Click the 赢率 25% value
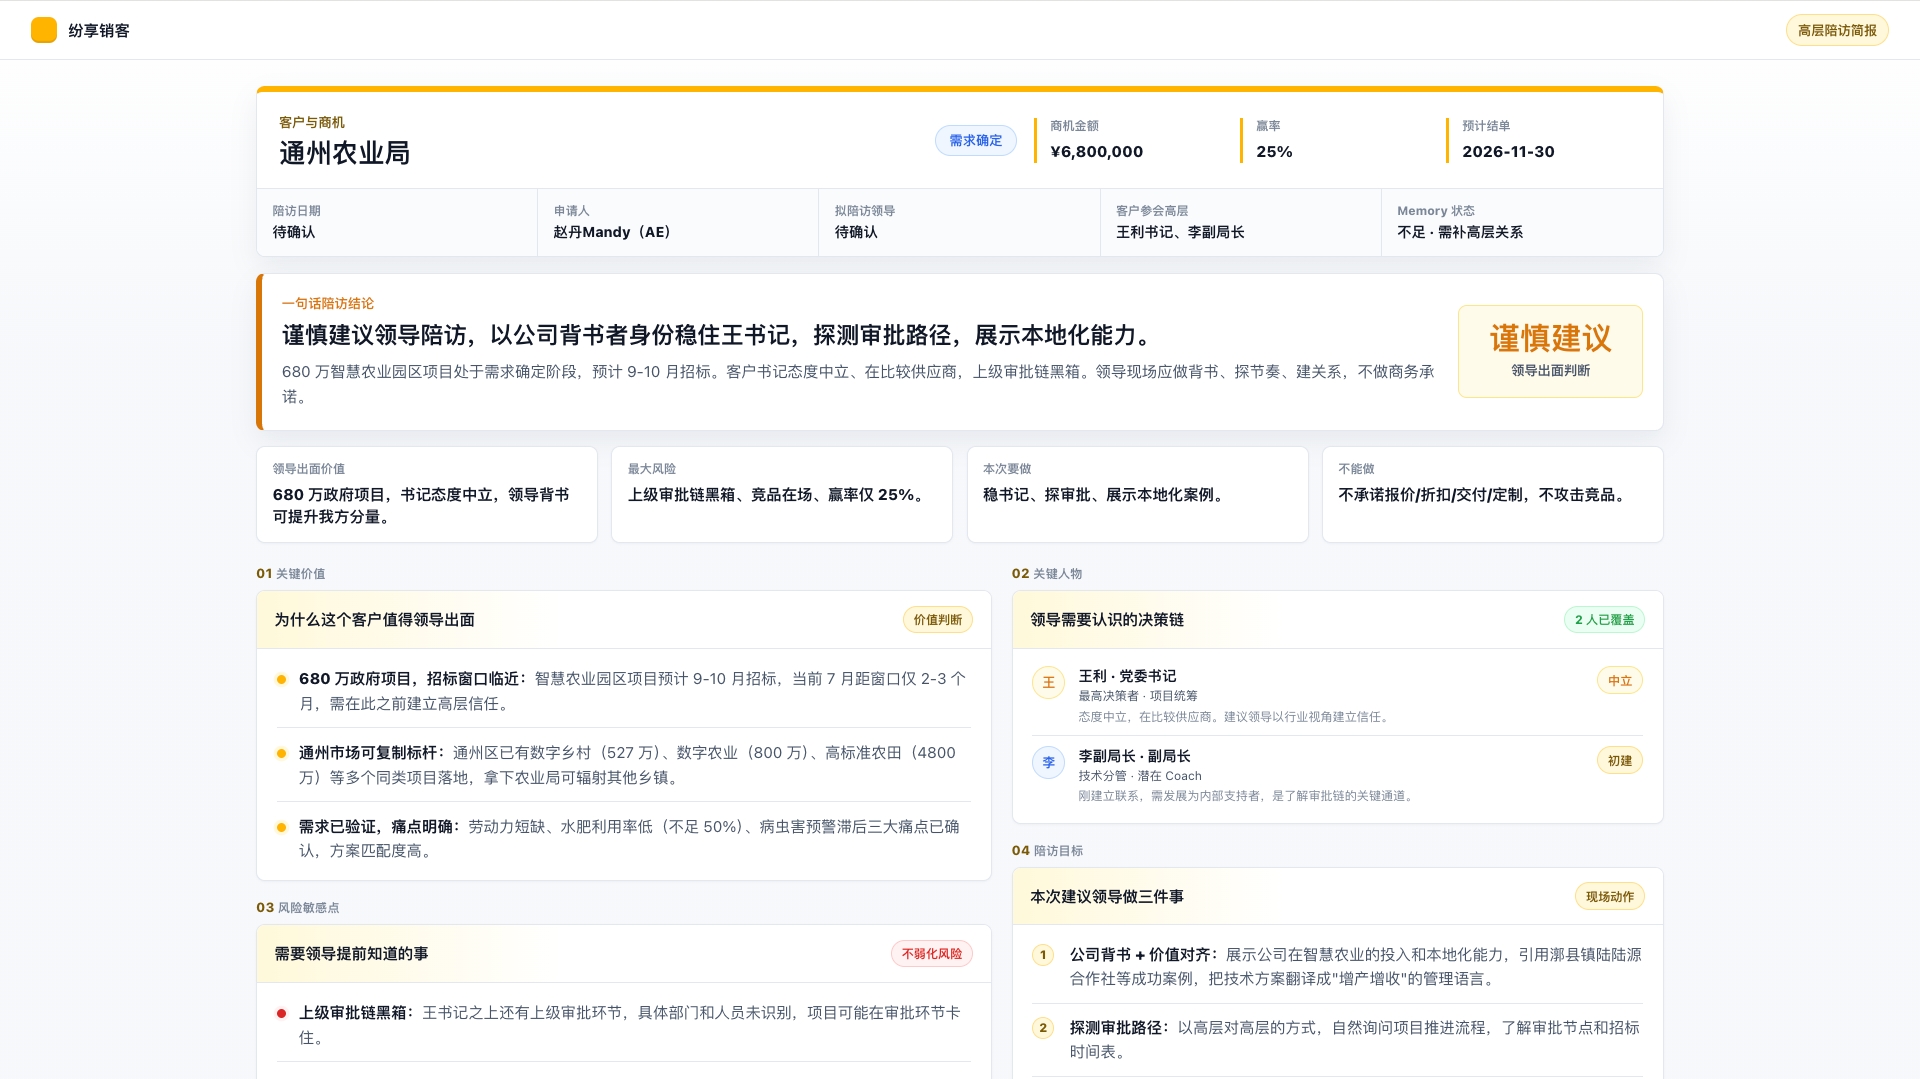 (x=1274, y=152)
